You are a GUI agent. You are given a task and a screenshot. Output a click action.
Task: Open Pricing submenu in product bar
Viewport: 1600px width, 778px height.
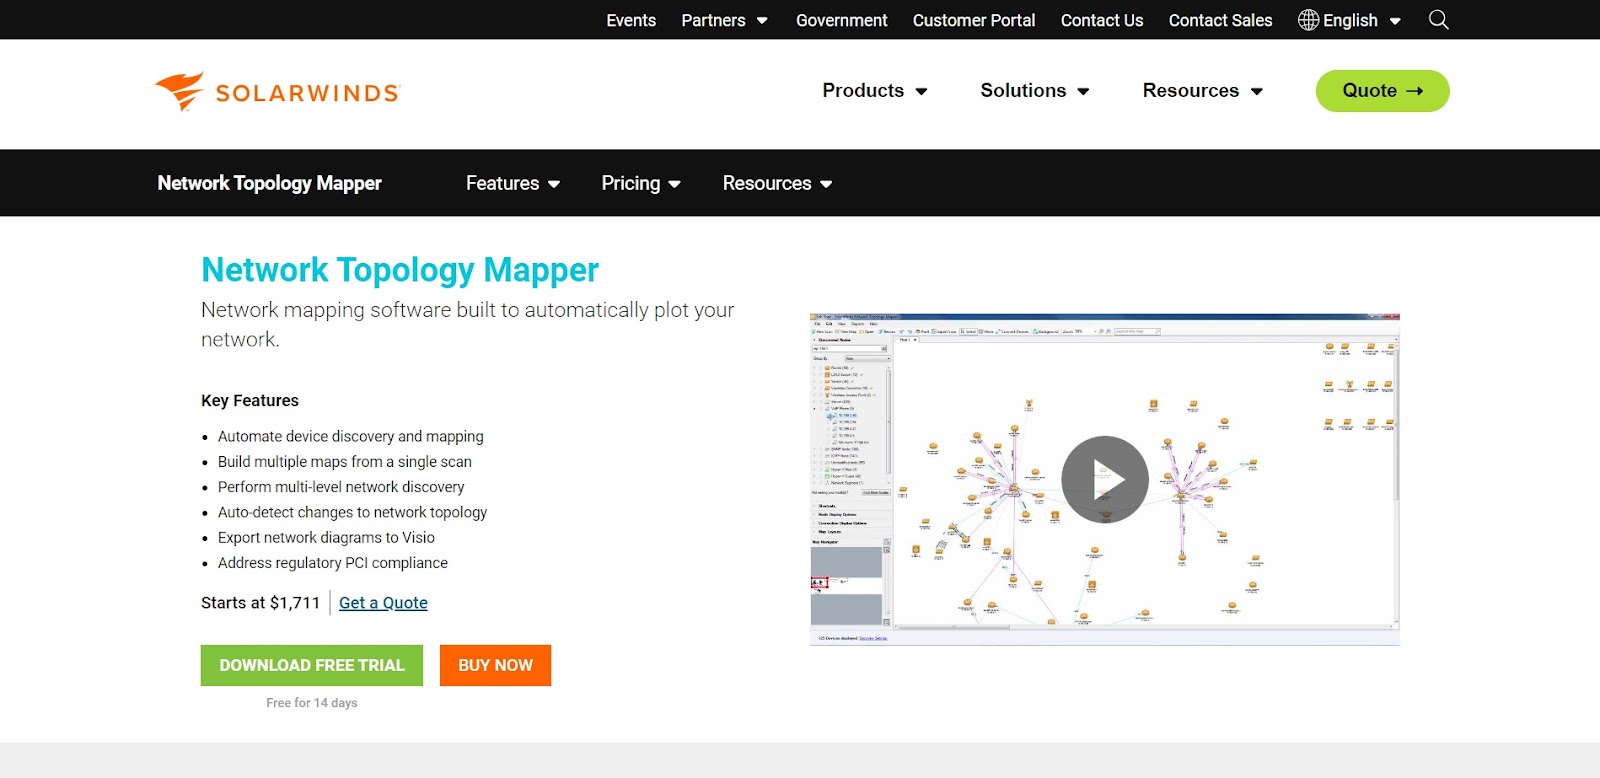pyautogui.click(x=640, y=183)
